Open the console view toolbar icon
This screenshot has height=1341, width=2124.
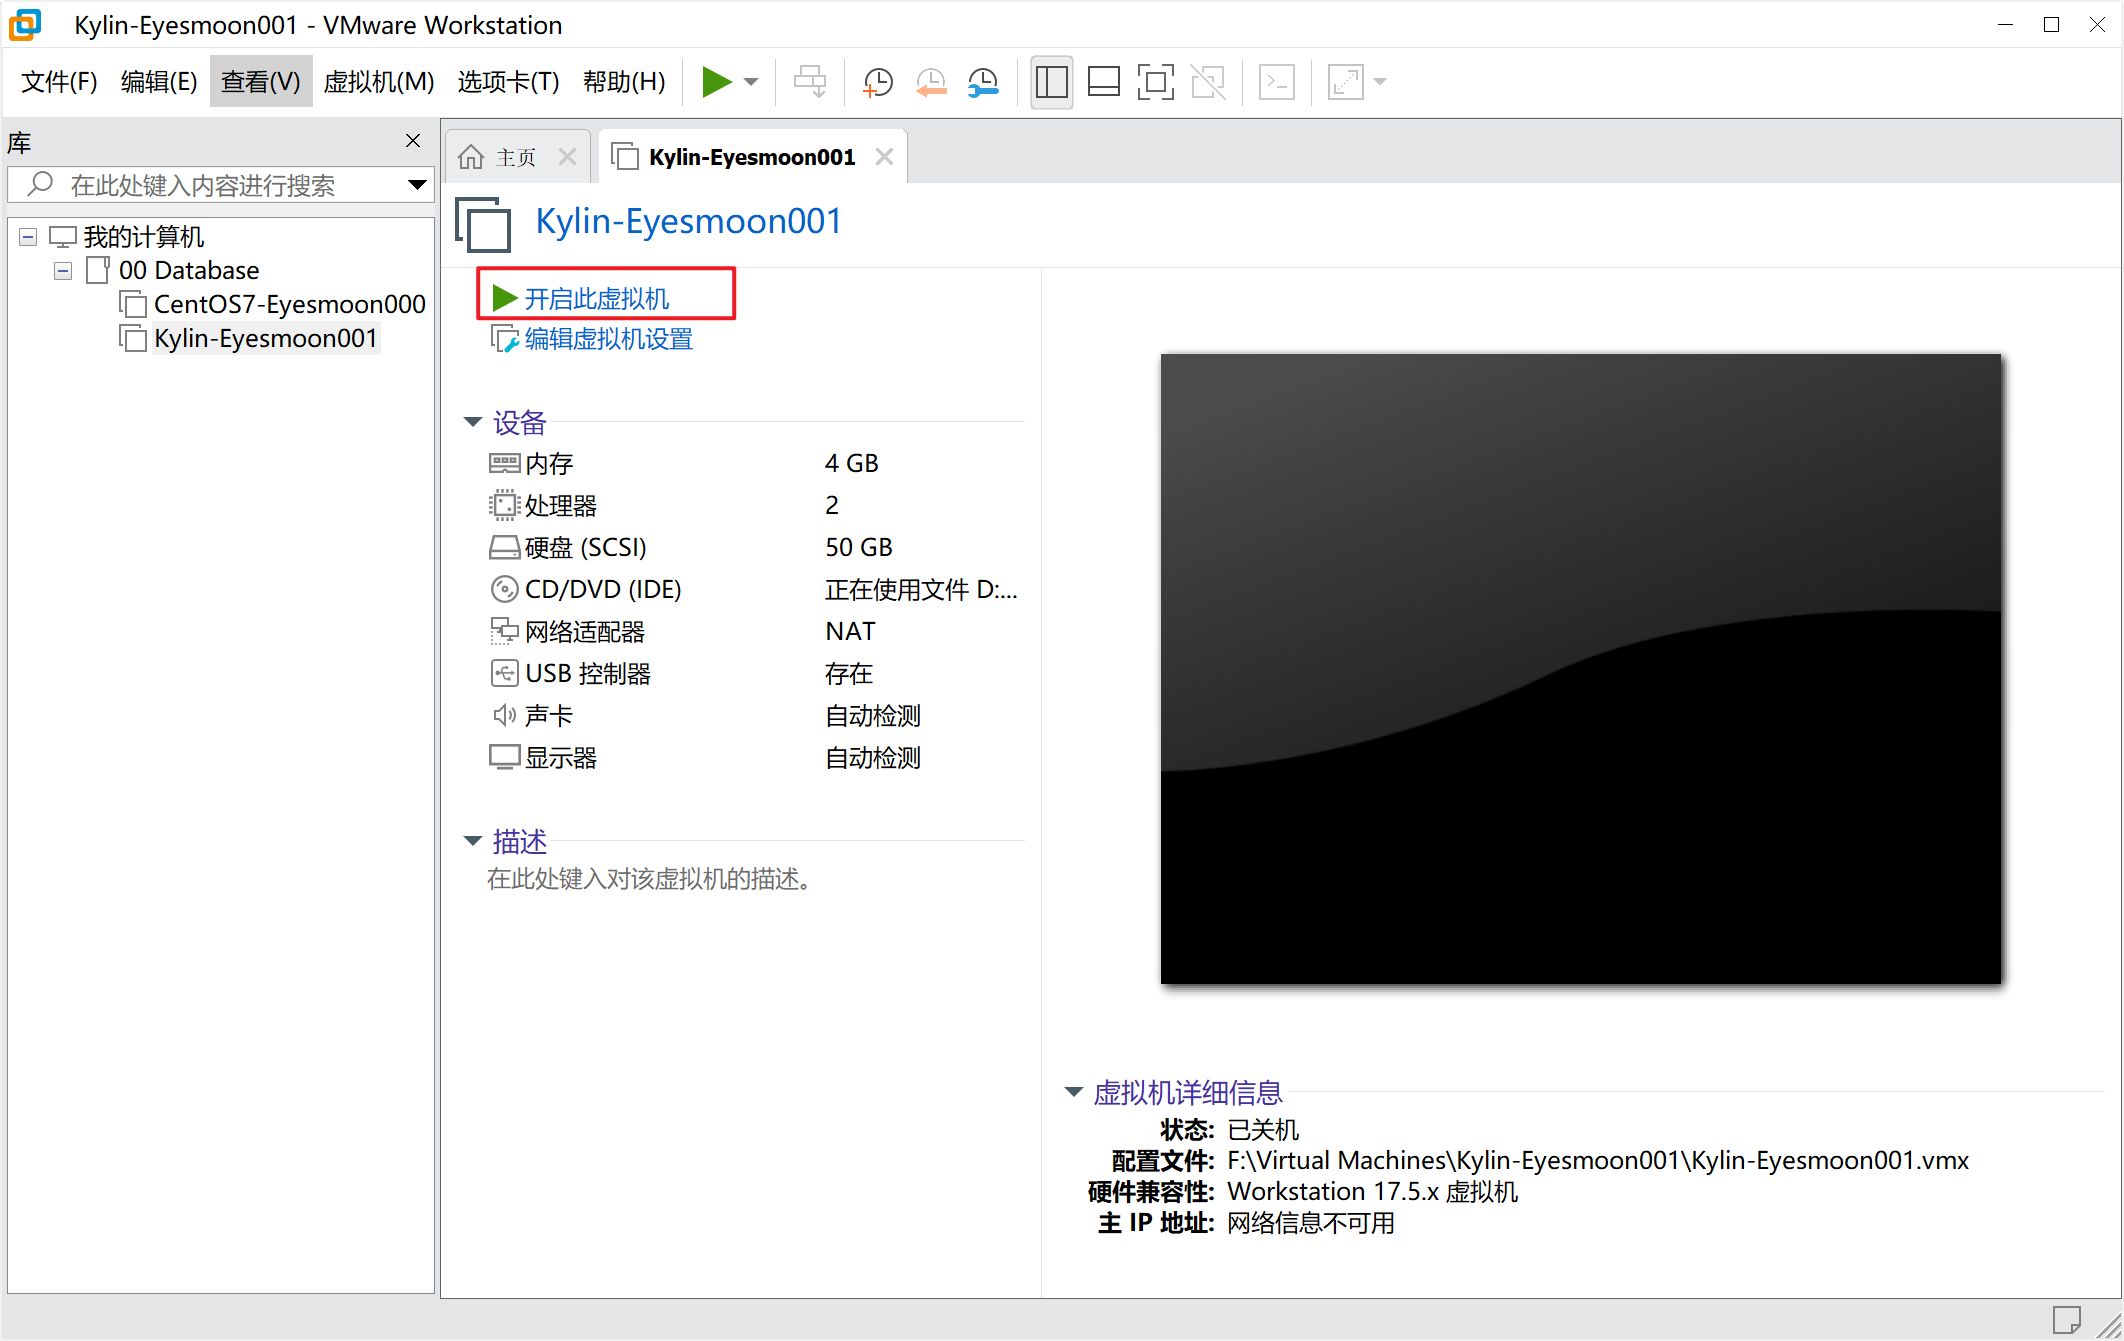pos(1277,82)
